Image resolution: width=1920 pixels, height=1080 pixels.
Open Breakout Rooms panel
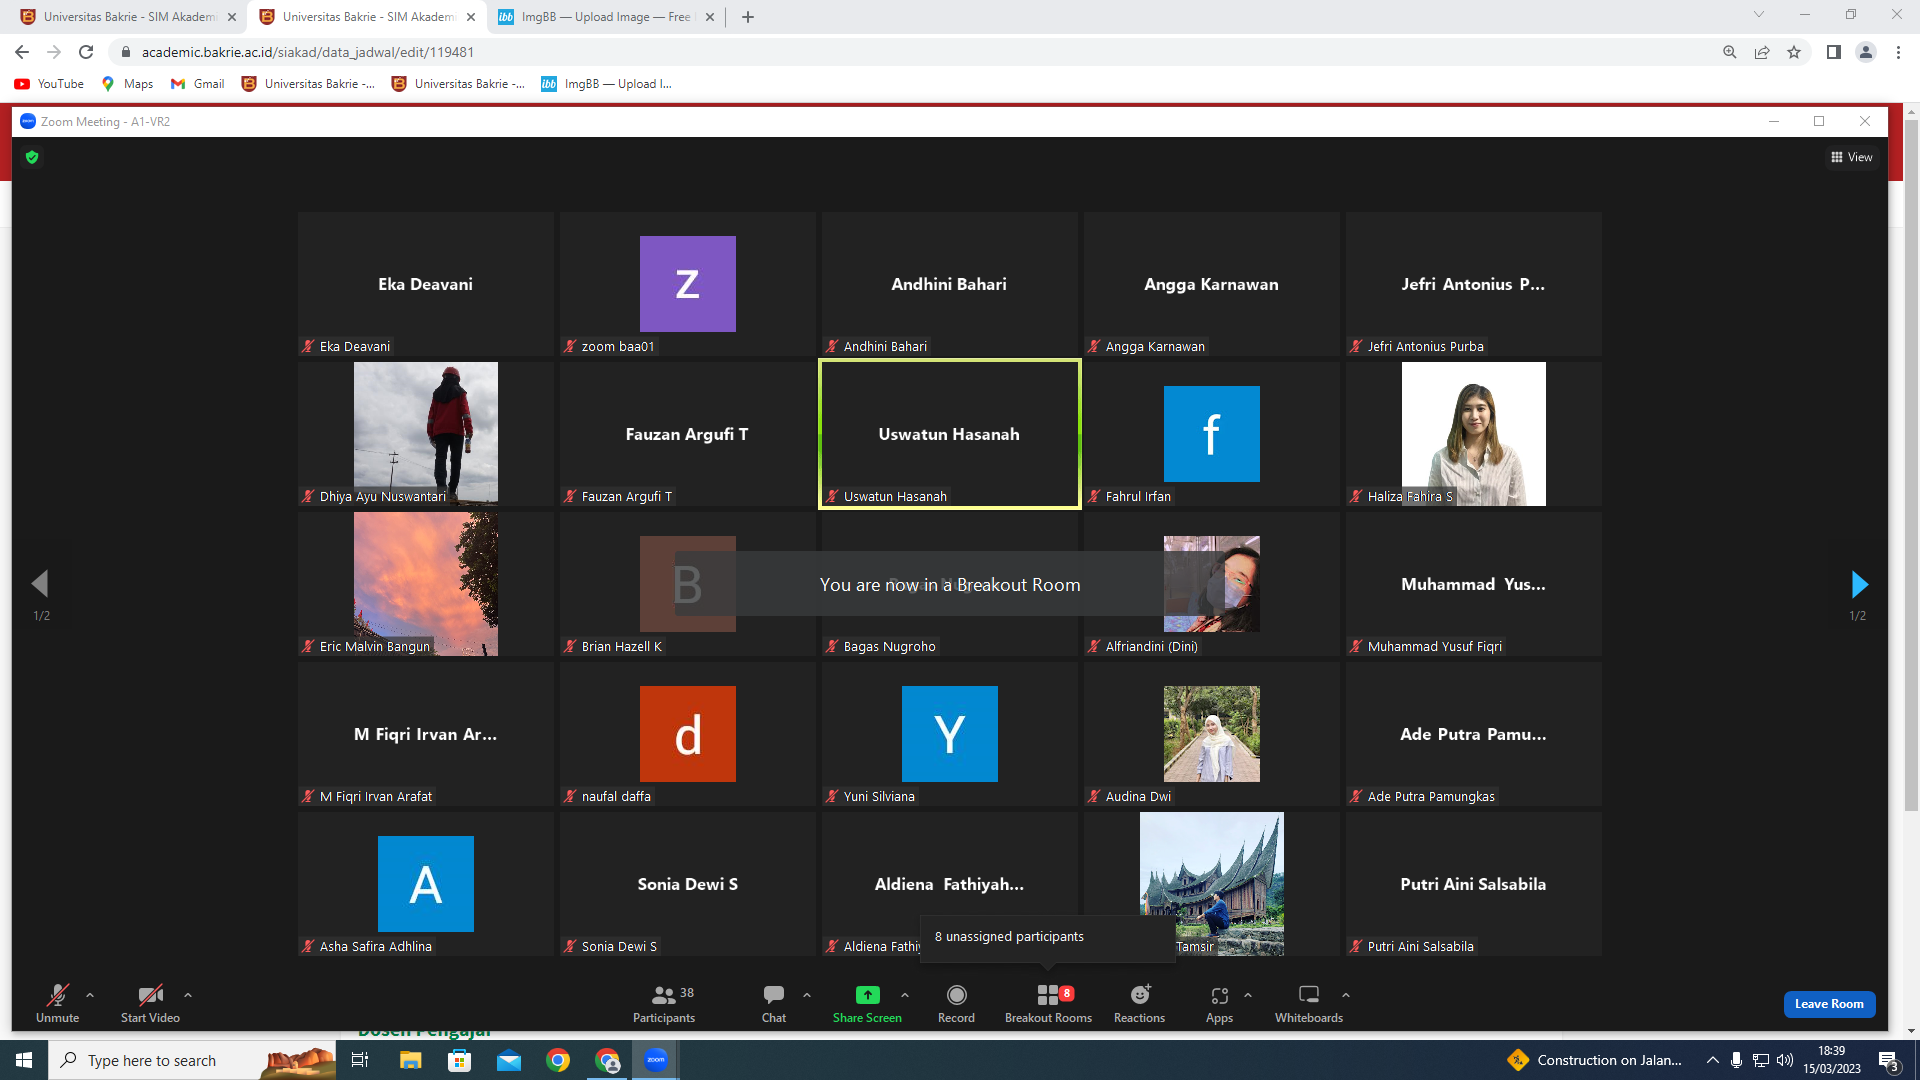(x=1048, y=1003)
